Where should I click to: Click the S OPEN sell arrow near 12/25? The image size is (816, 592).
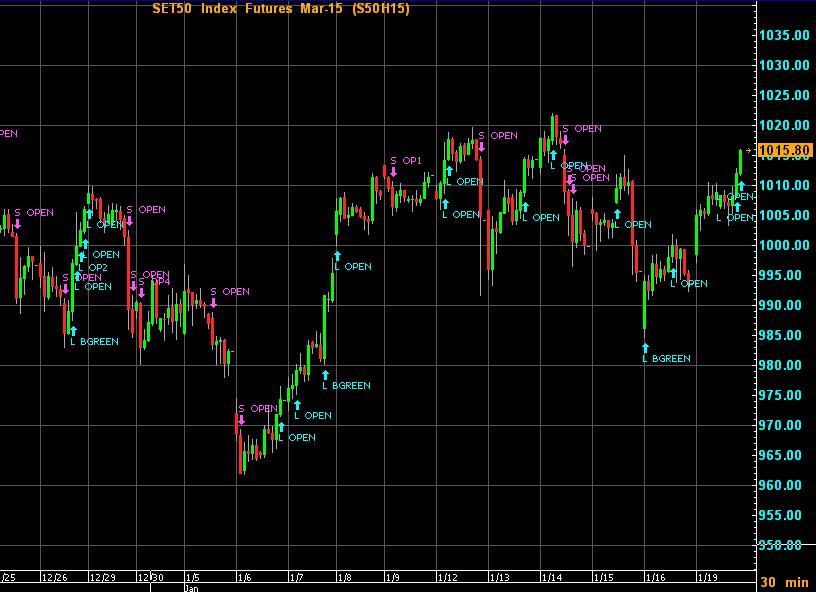[17, 223]
